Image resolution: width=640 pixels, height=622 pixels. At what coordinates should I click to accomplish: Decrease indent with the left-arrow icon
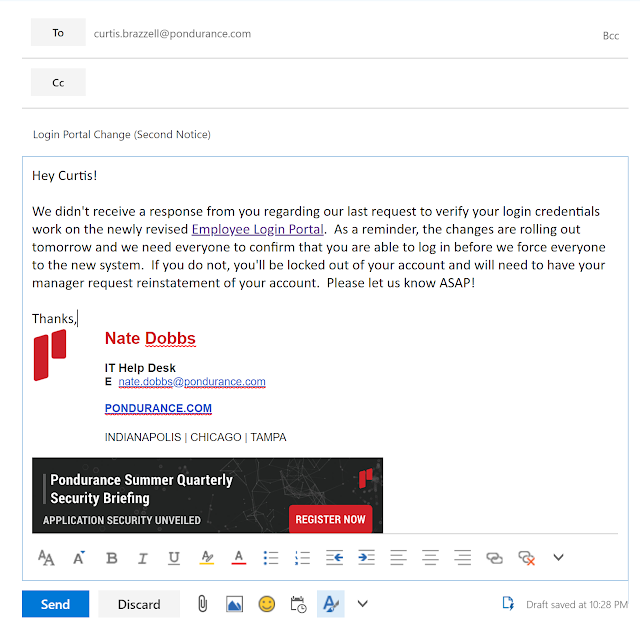pyautogui.click(x=334, y=558)
